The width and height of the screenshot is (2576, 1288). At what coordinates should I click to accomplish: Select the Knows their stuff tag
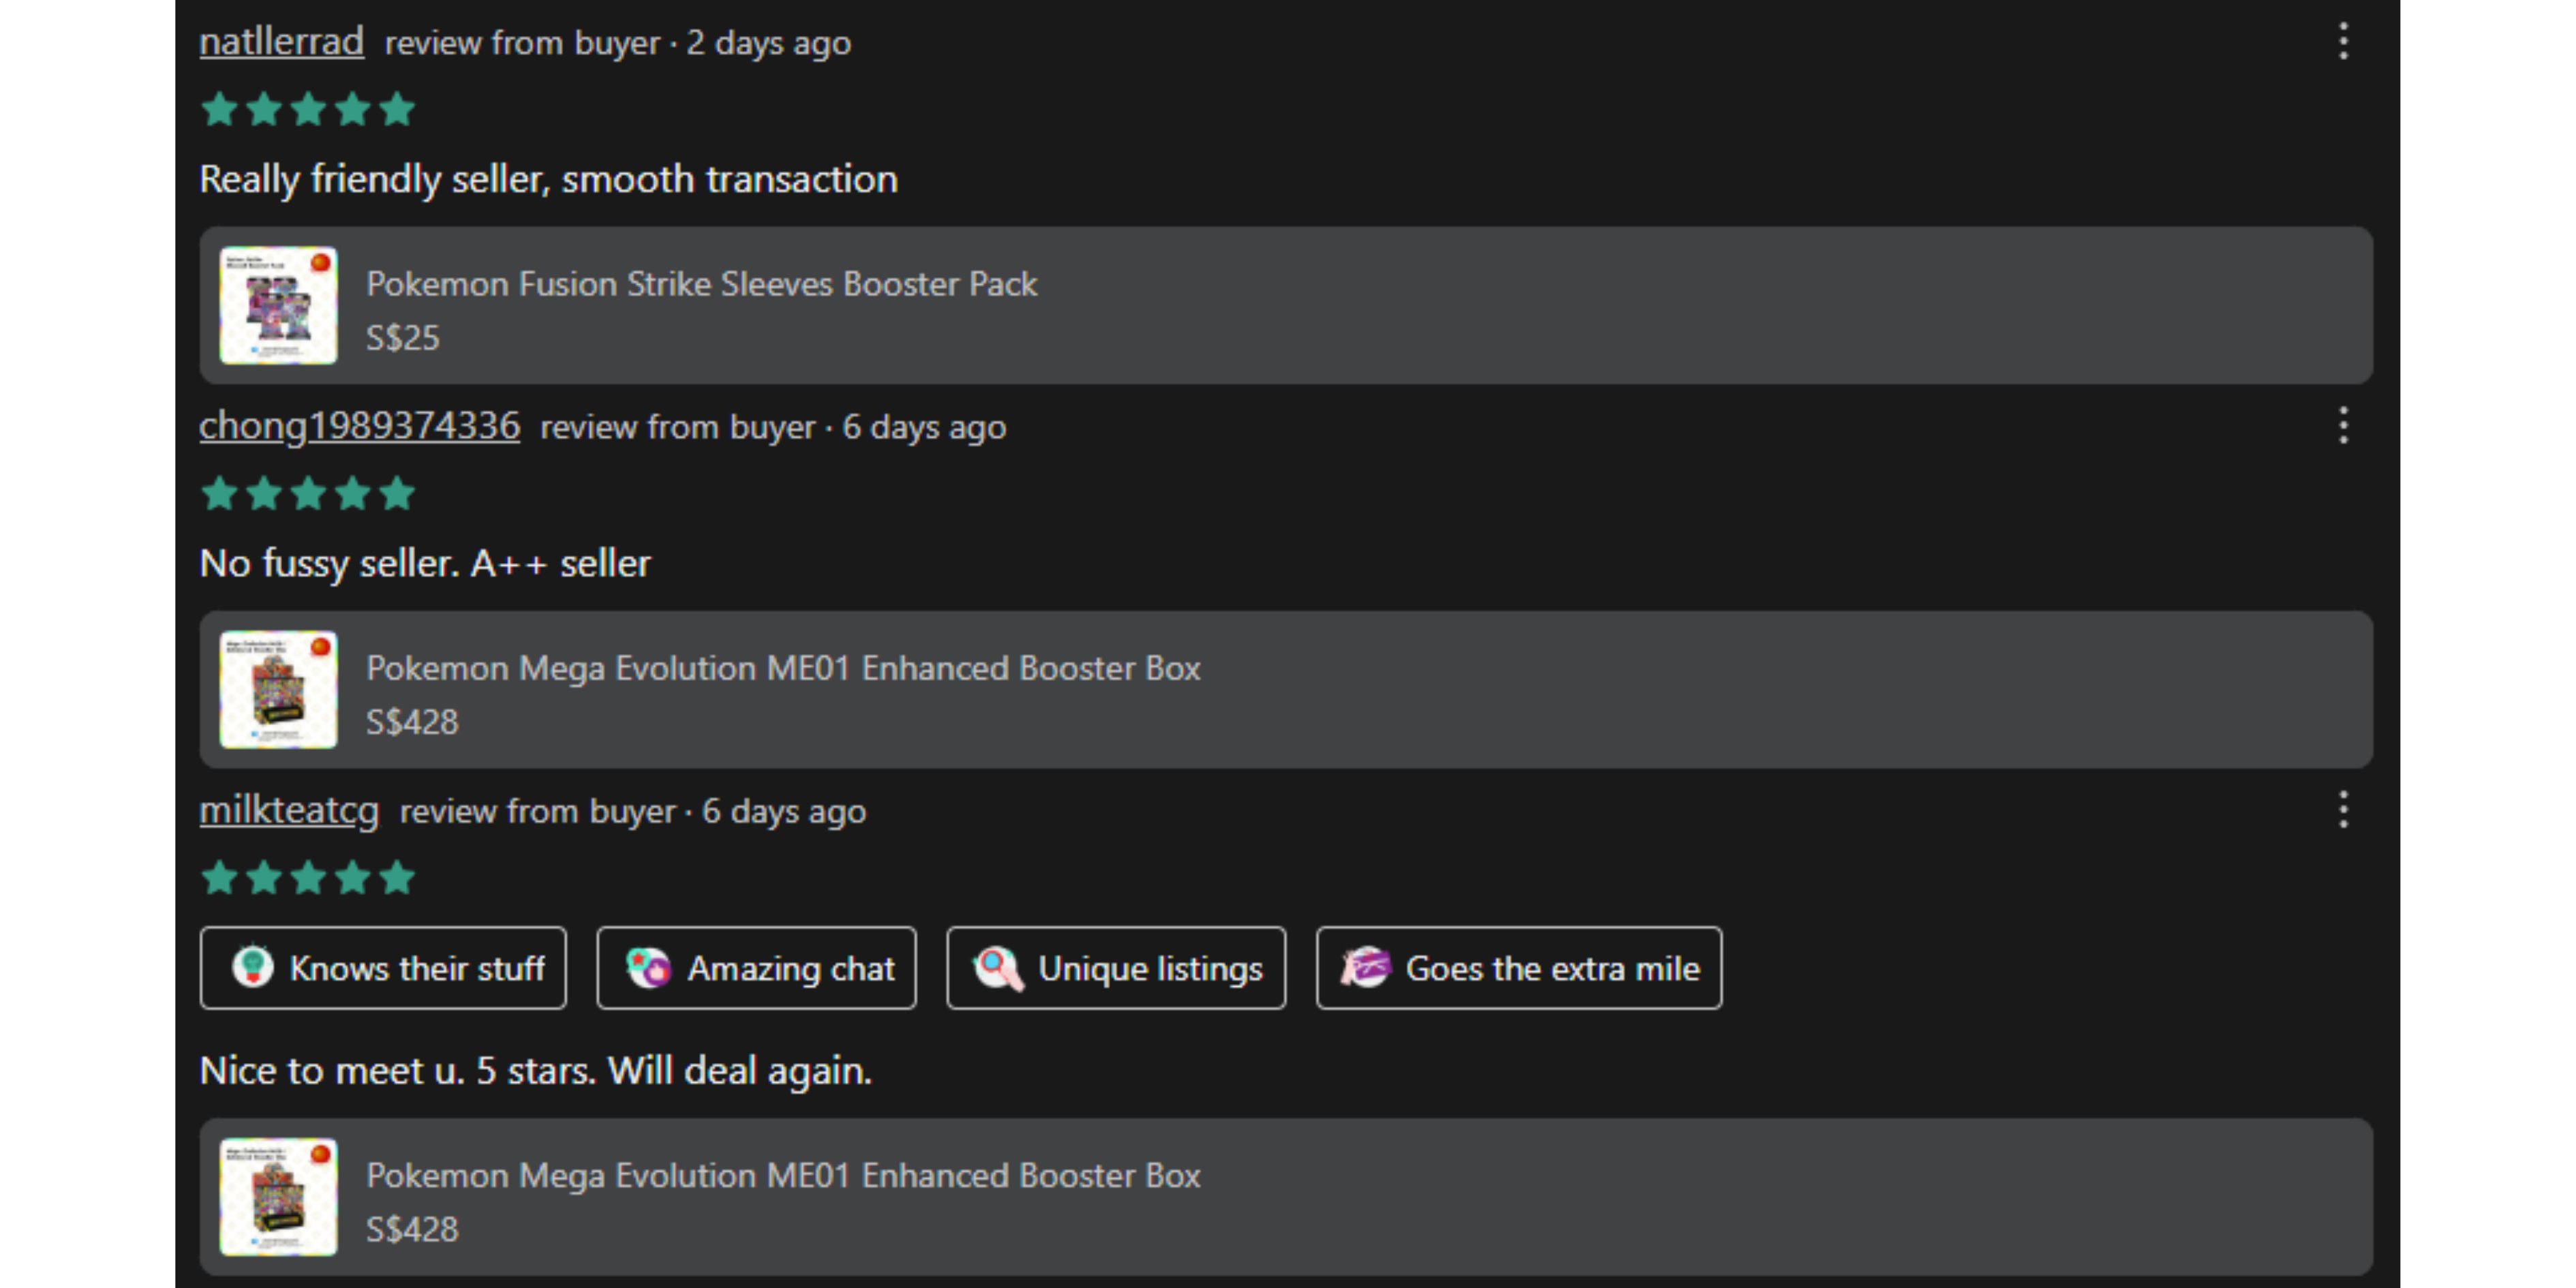pyautogui.click(x=383, y=968)
